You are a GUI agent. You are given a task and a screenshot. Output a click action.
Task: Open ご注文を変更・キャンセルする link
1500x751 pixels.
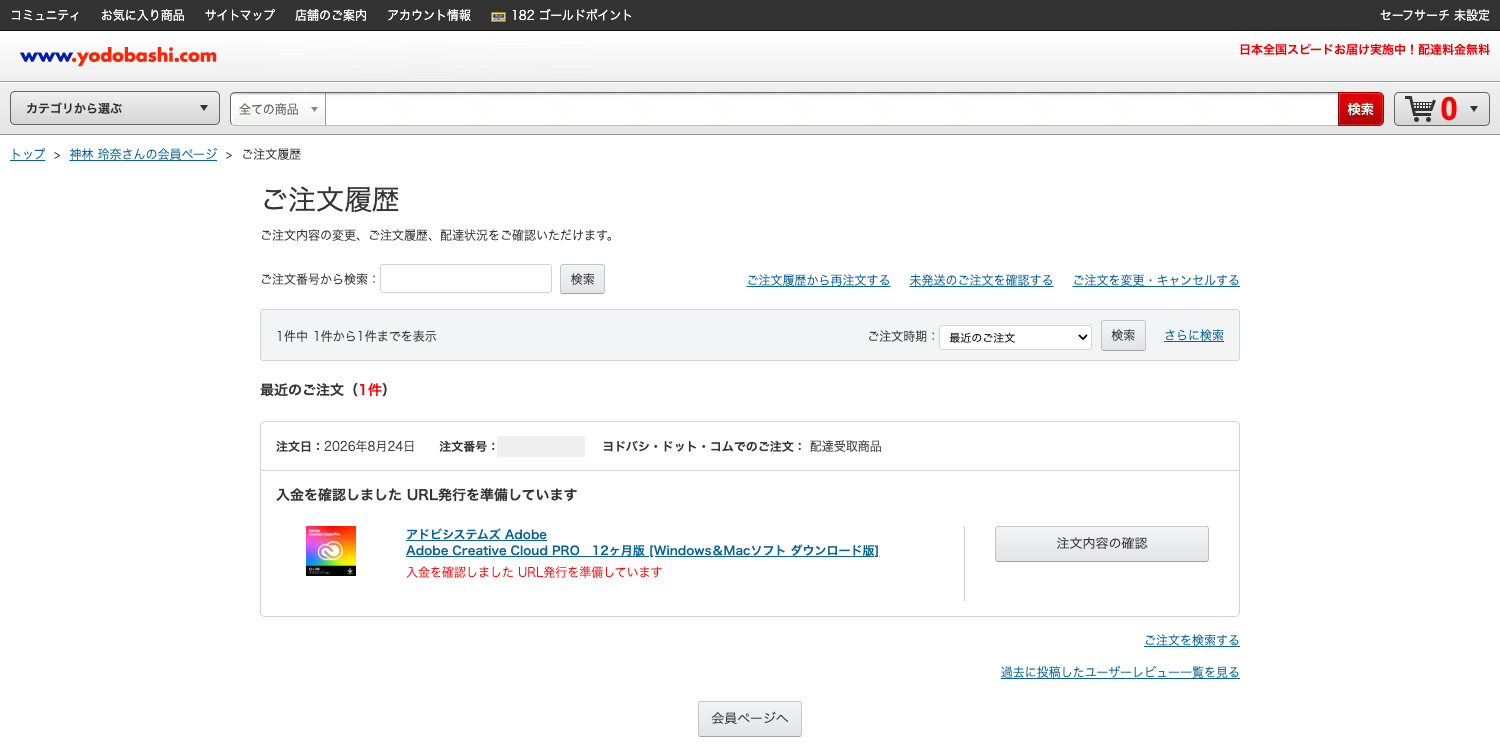[1156, 280]
